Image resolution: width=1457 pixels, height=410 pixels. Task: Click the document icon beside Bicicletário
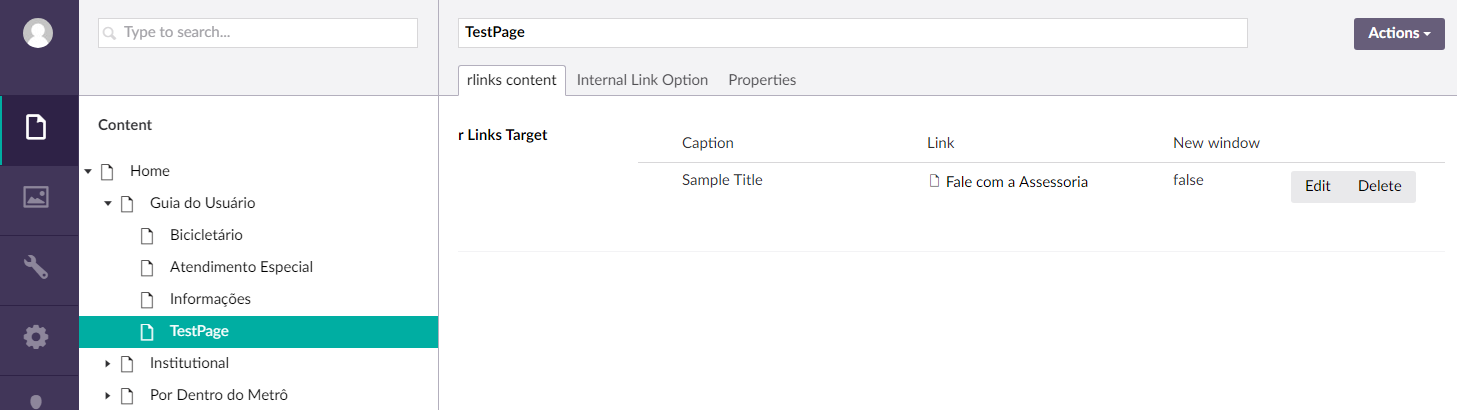coord(148,235)
